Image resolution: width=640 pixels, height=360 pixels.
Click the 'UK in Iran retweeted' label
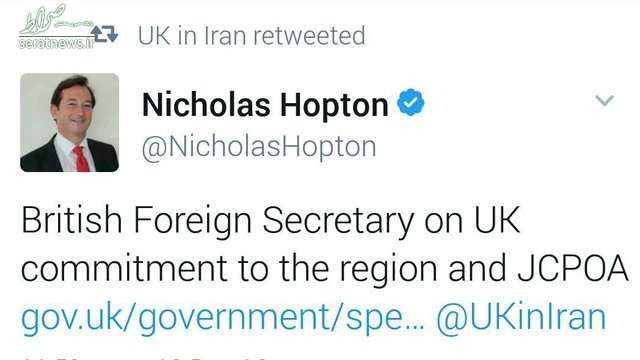click(251, 36)
